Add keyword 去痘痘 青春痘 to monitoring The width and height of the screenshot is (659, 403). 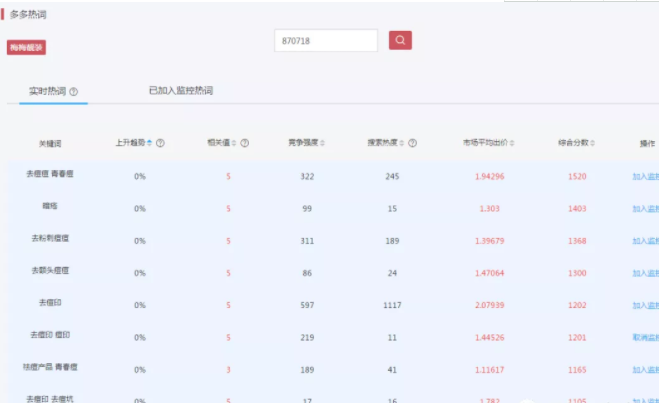(645, 176)
